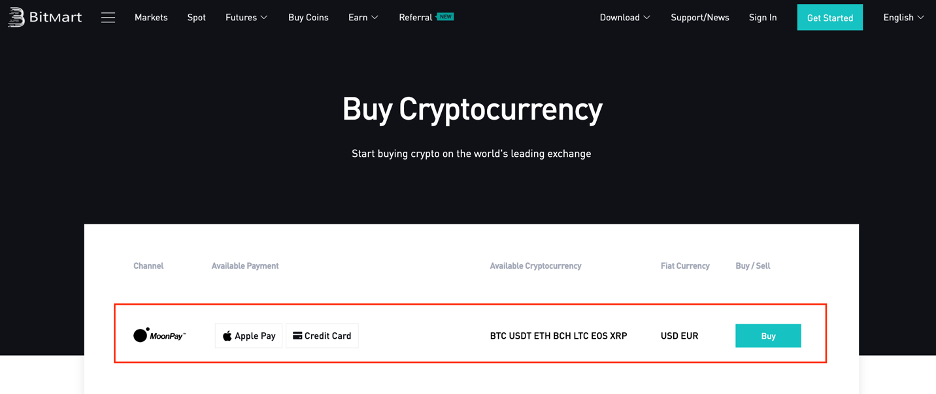Click the USD EUR fiat currency text
This screenshot has height=394, width=936.
[x=679, y=336]
